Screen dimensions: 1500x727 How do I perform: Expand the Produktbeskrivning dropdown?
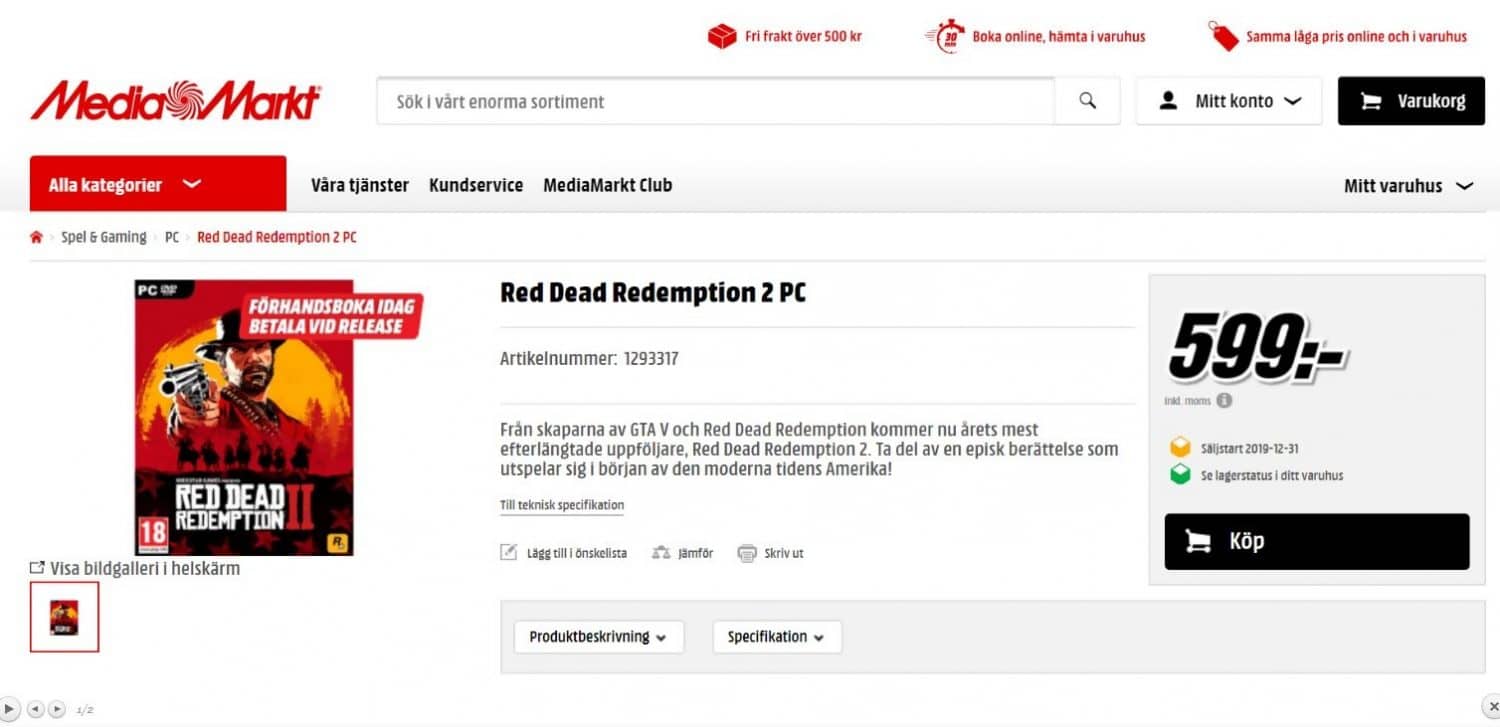click(599, 637)
